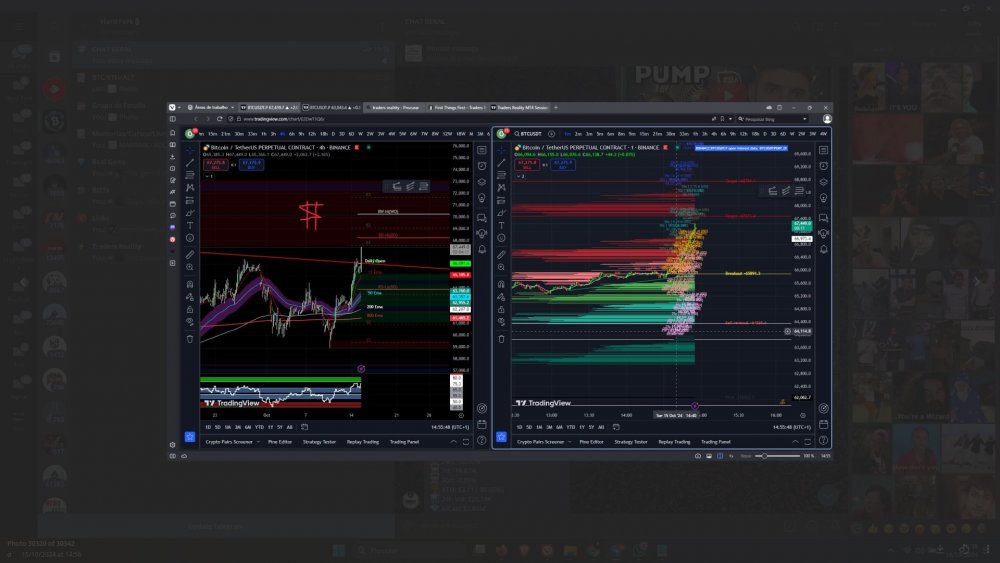Toggle the Vivaldi side panel button
1000x563 pixels.
click(172, 119)
